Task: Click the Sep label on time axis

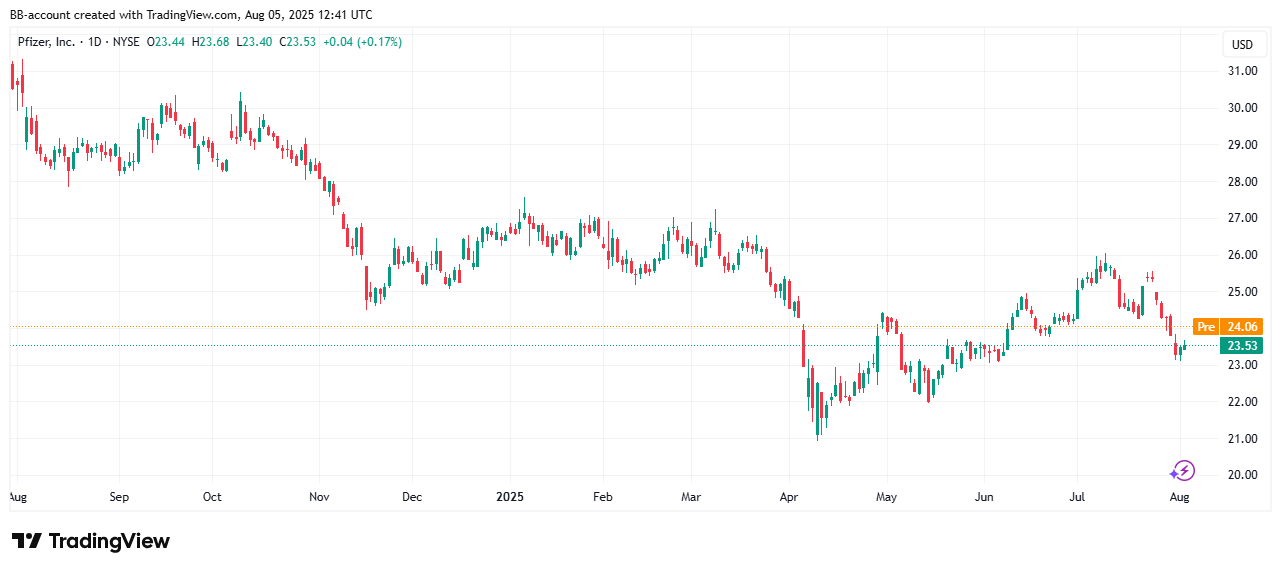Action: 119,496
